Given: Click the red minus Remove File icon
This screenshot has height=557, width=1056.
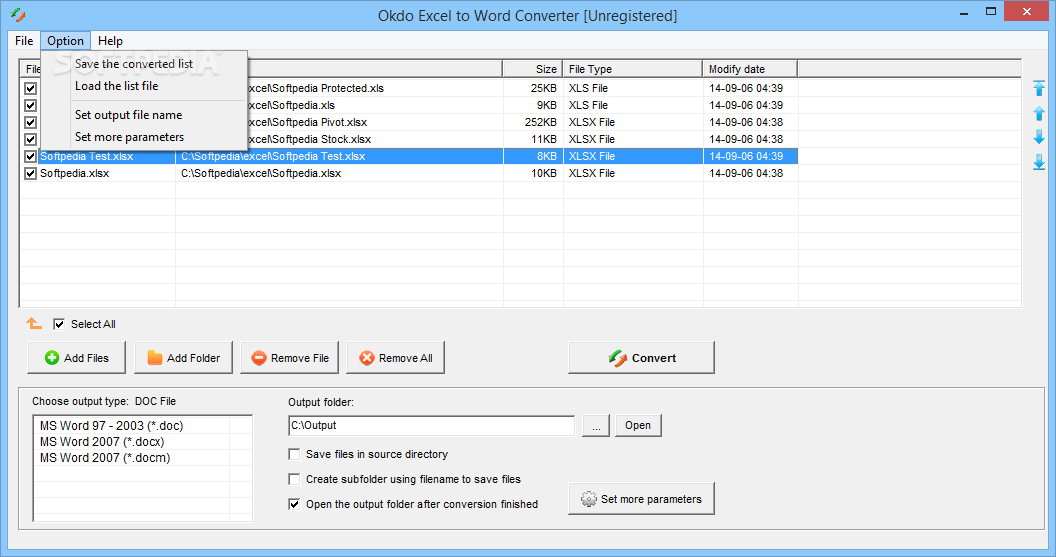Looking at the screenshot, I should click(x=259, y=358).
